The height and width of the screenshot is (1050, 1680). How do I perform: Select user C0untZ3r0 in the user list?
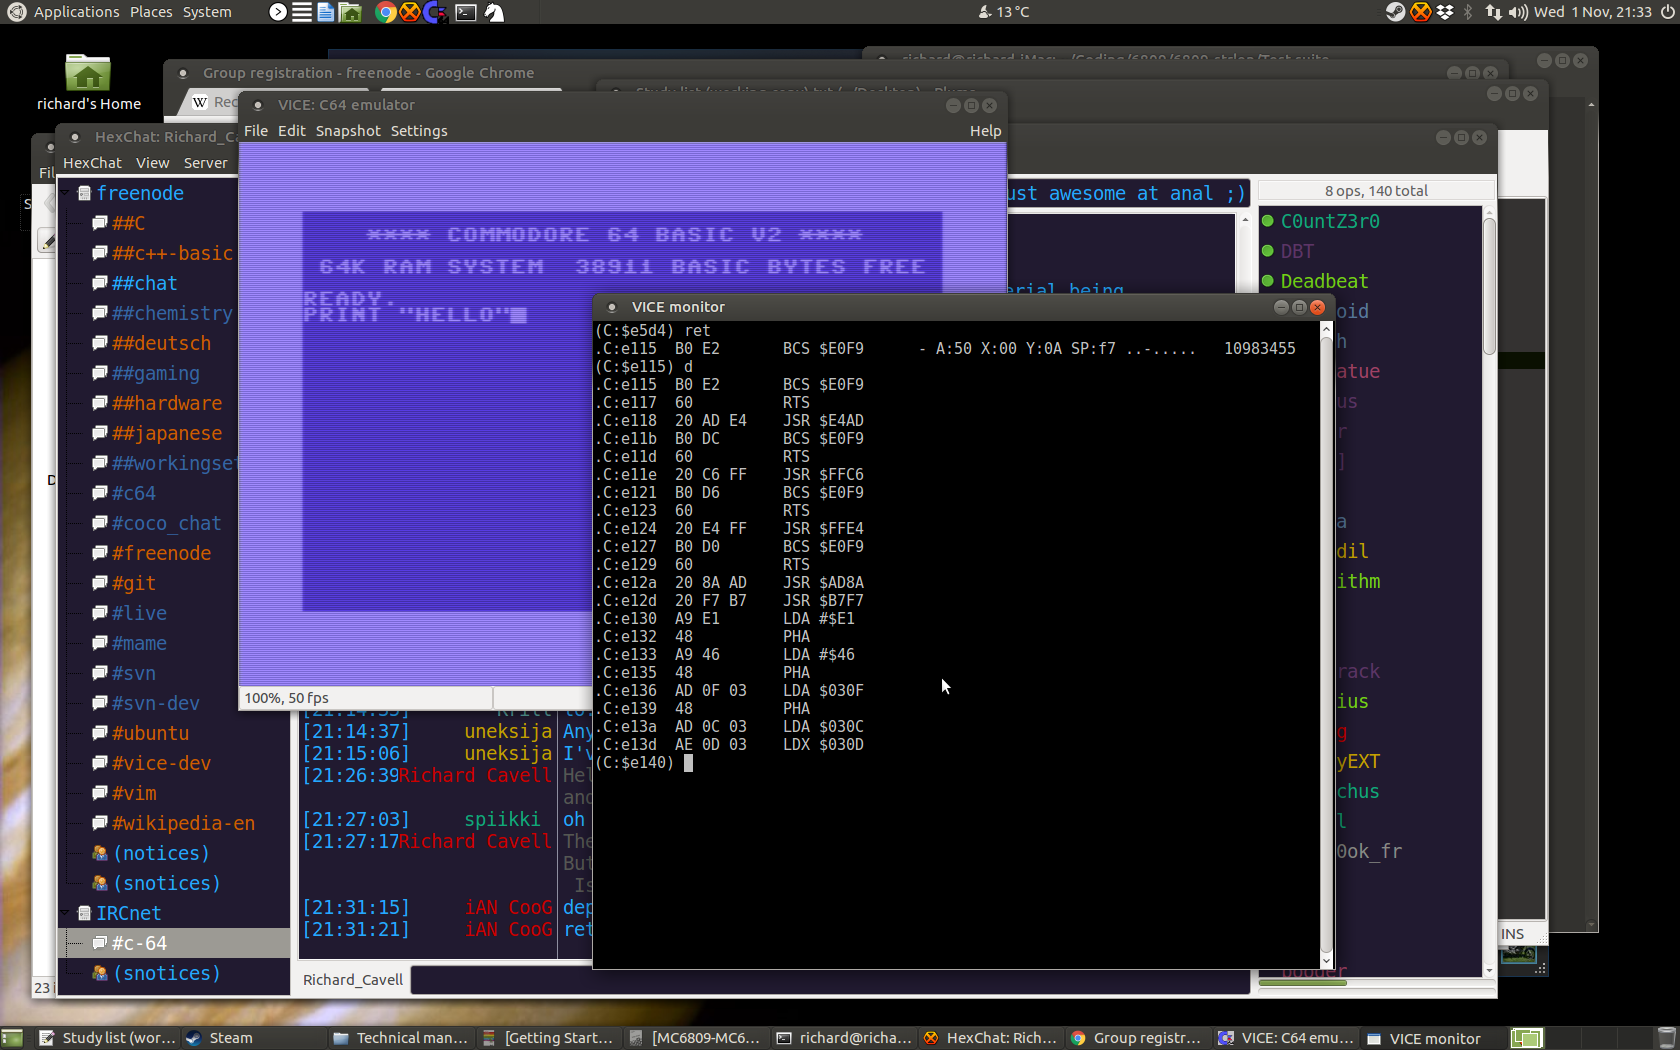click(x=1329, y=221)
